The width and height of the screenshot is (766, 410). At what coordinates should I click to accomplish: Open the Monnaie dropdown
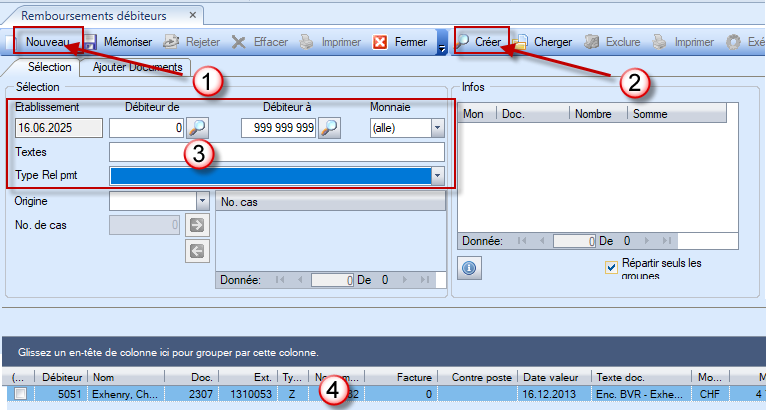pos(437,128)
